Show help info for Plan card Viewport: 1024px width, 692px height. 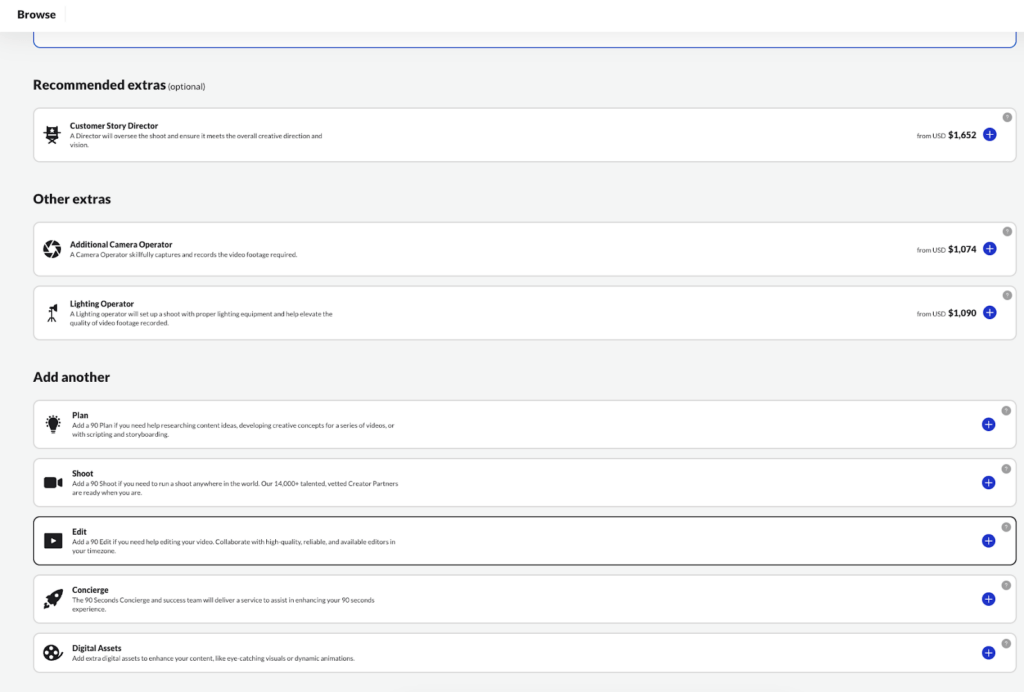click(x=1006, y=410)
